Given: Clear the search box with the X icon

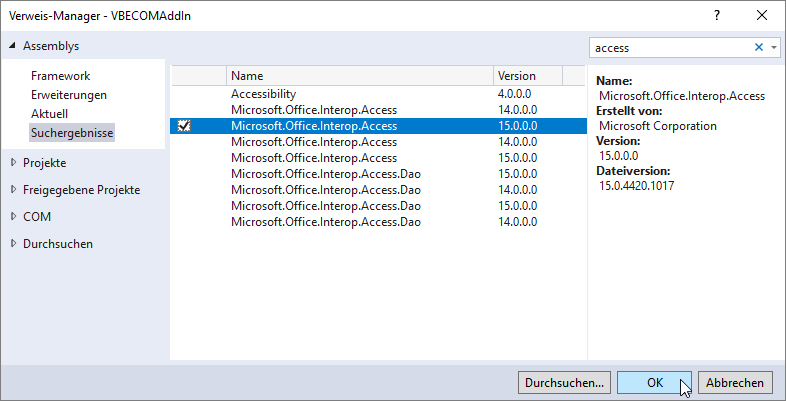Looking at the screenshot, I should coord(759,48).
